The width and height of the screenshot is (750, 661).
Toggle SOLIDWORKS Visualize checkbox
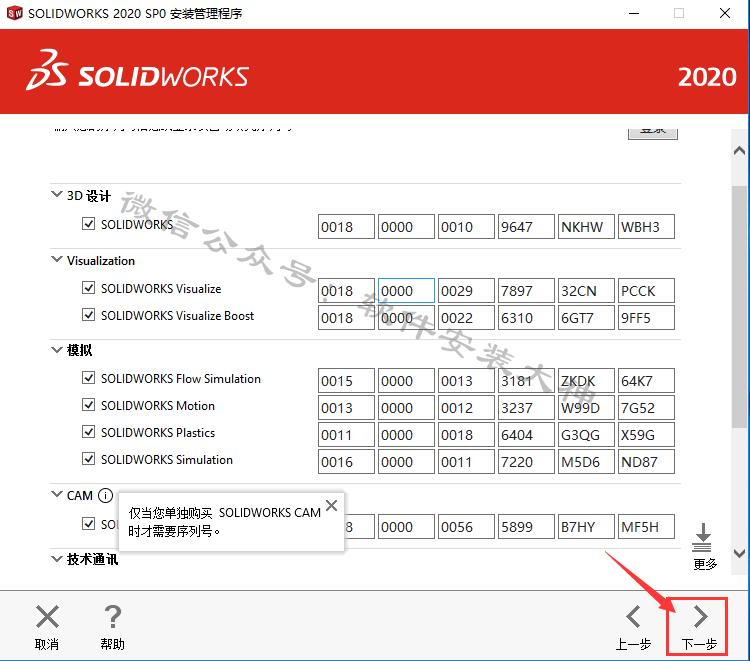click(88, 287)
